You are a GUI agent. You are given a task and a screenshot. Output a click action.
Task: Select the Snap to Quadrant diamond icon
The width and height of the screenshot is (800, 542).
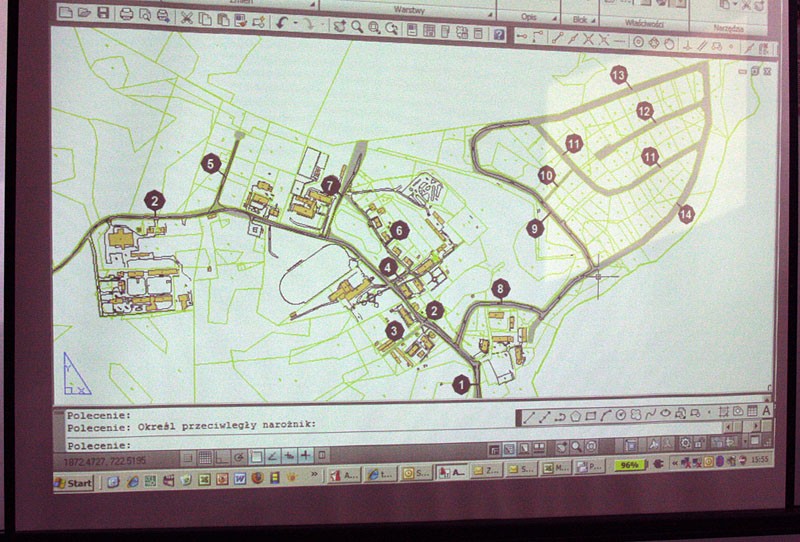pos(654,43)
